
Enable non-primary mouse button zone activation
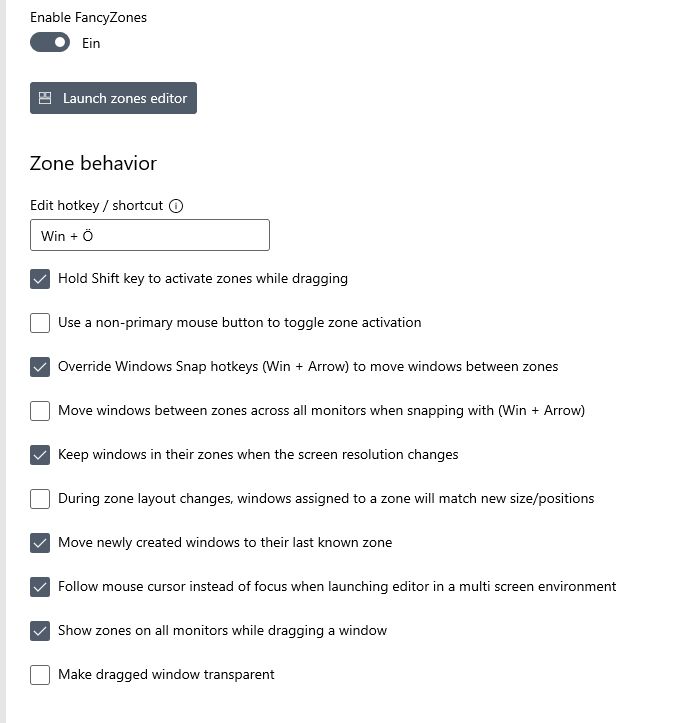[40, 323]
